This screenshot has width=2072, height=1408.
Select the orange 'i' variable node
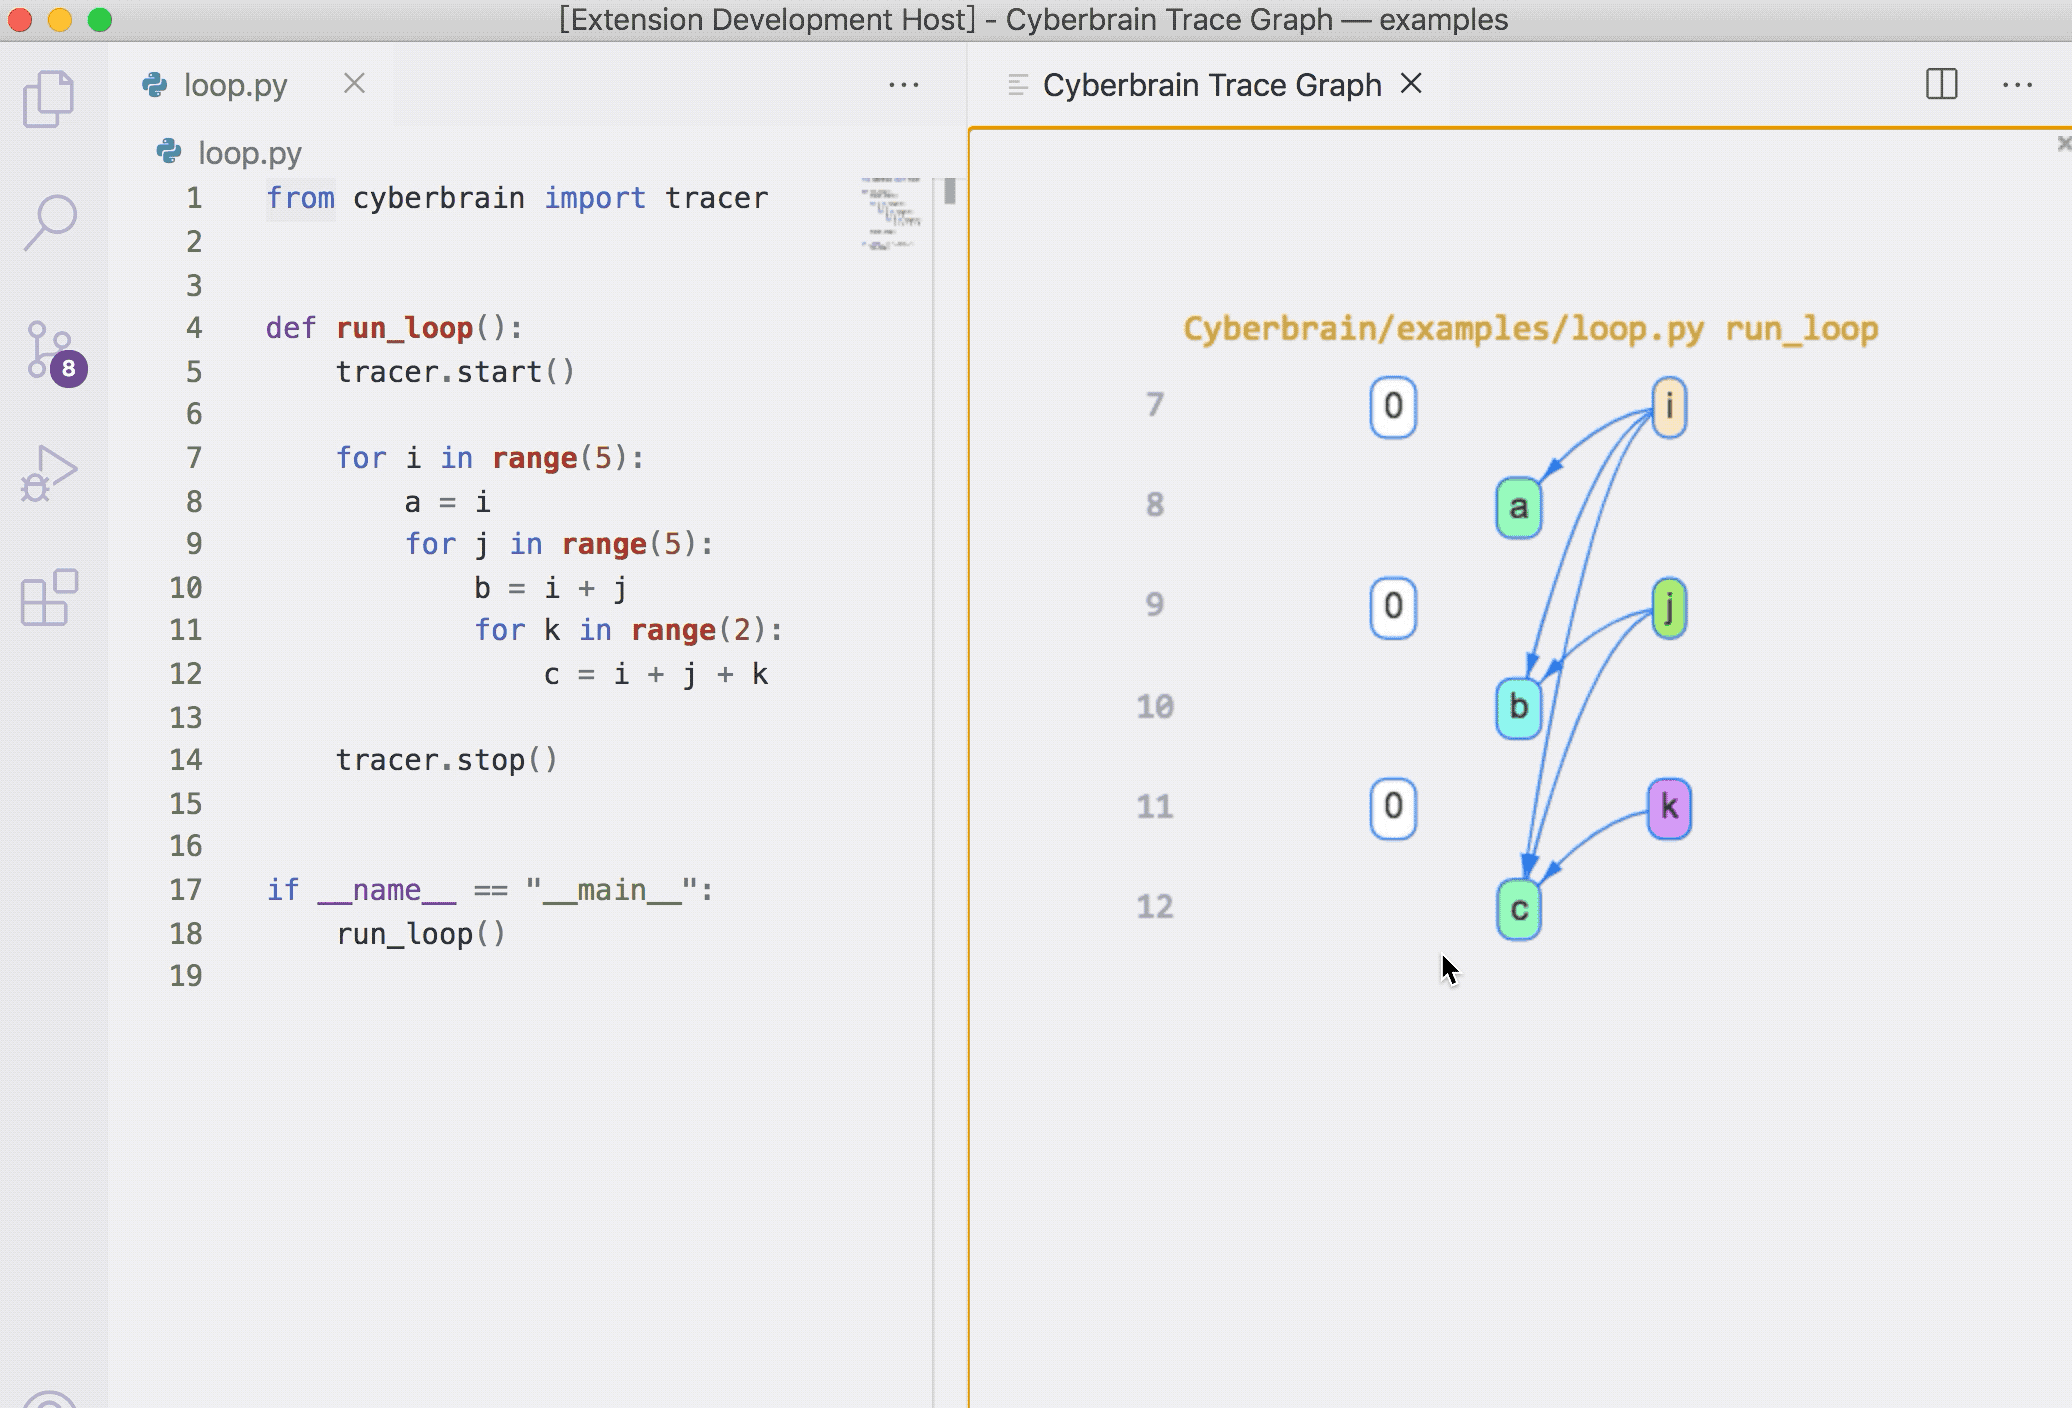point(1668,407)
